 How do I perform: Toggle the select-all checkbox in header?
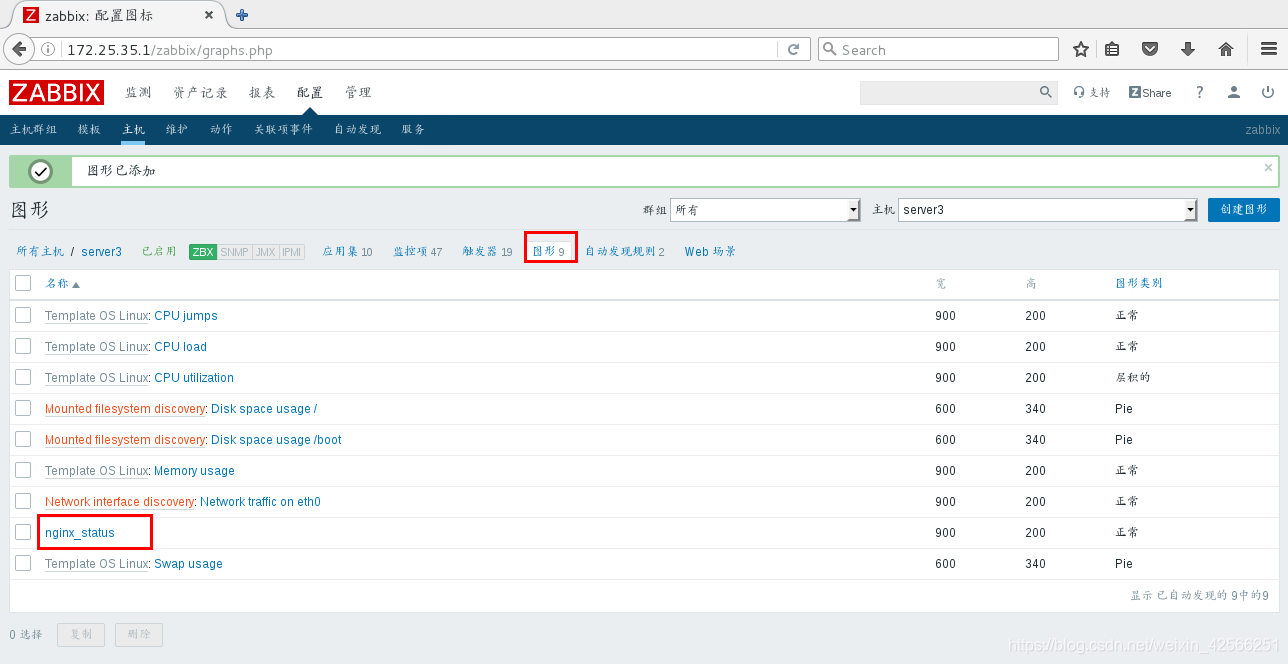click(x=23, y=283)
